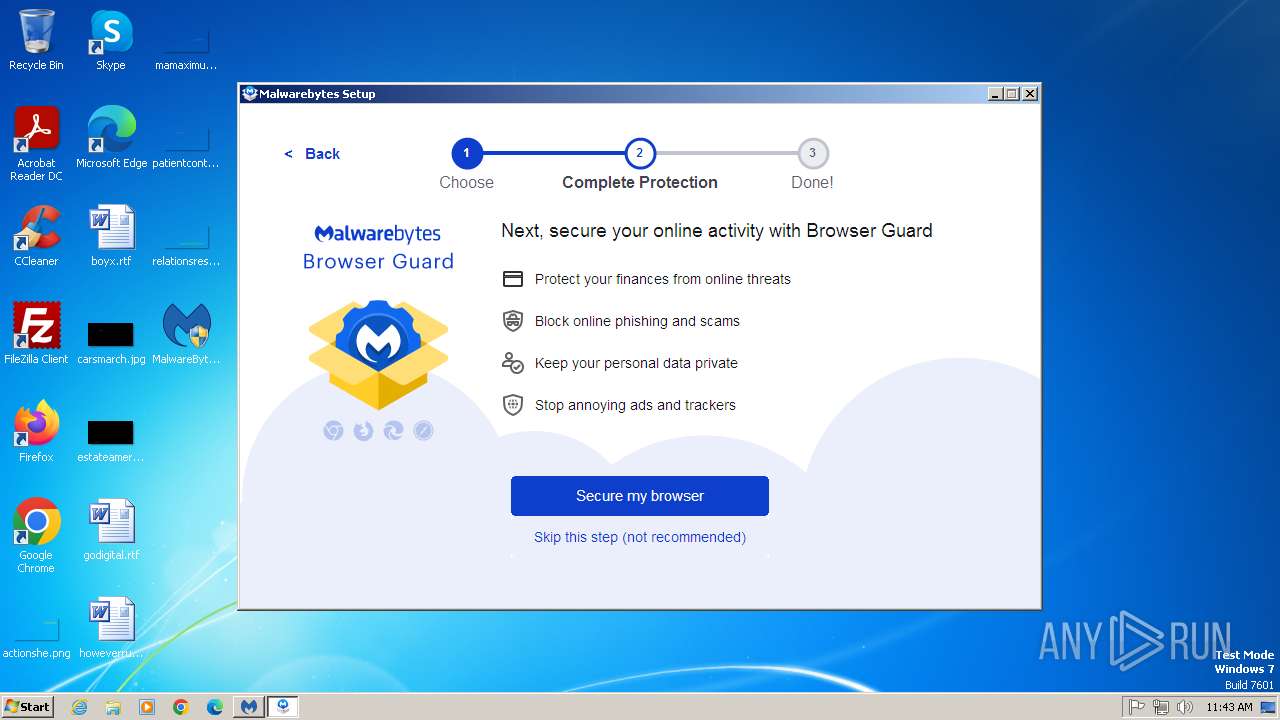The height and width of the screenshot is (720, 1280).
Task: Open Windows Media Player from taskbar
Action: 147,707
